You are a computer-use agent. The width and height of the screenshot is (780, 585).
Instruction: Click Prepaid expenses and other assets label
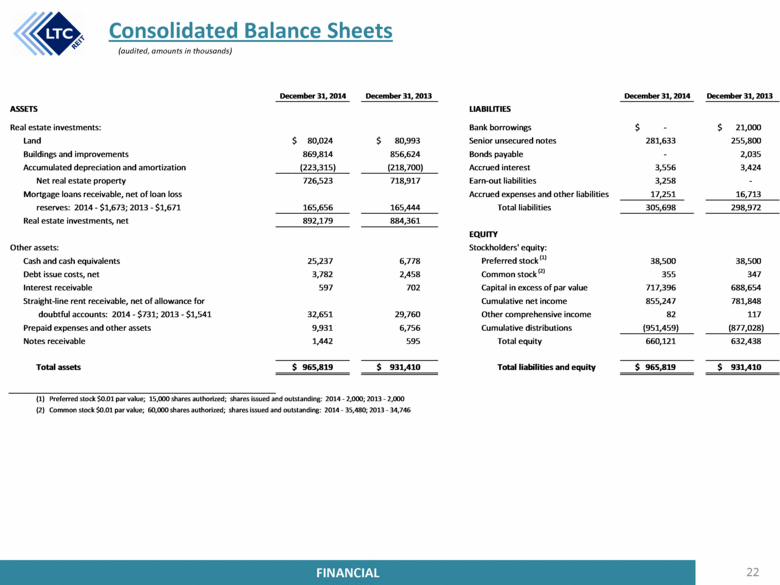click(x=87, y=328)
